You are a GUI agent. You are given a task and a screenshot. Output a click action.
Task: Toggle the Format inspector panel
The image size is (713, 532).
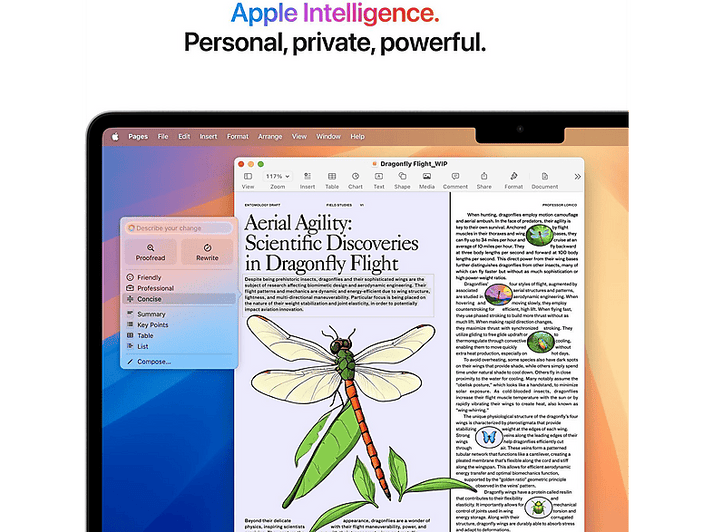514,176
